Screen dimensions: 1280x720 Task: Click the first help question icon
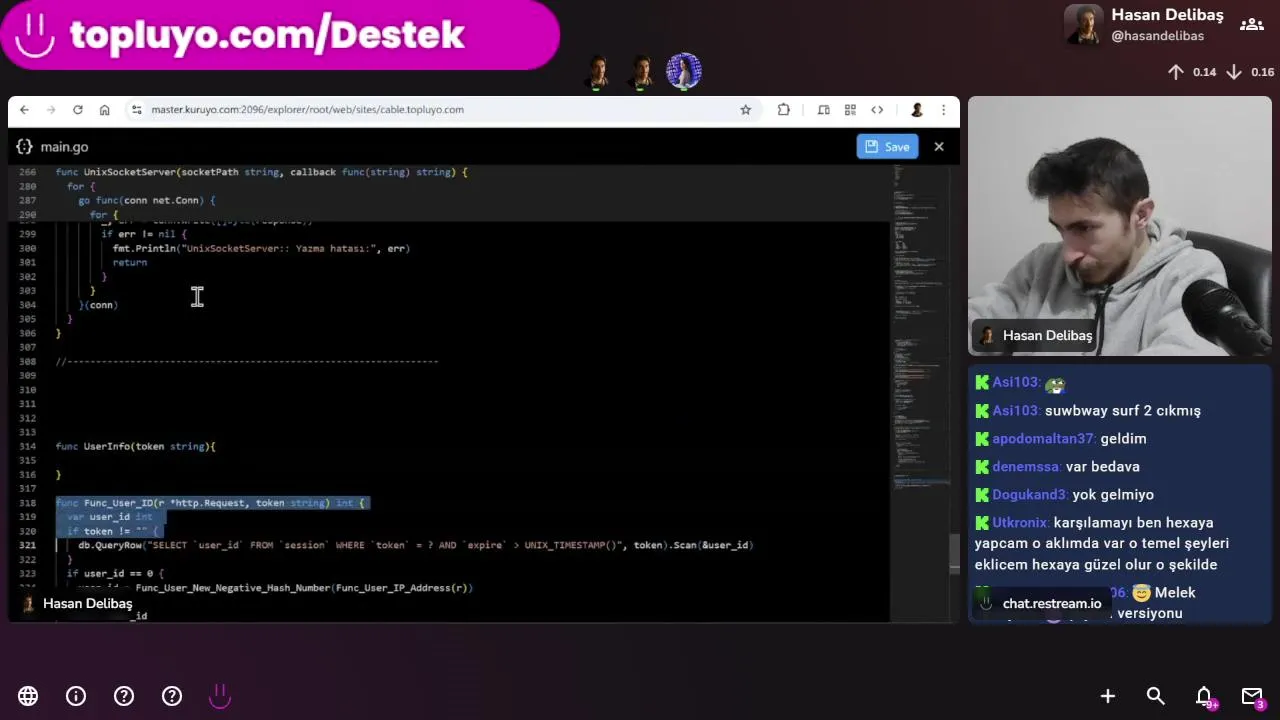click(x=124, y=696)
